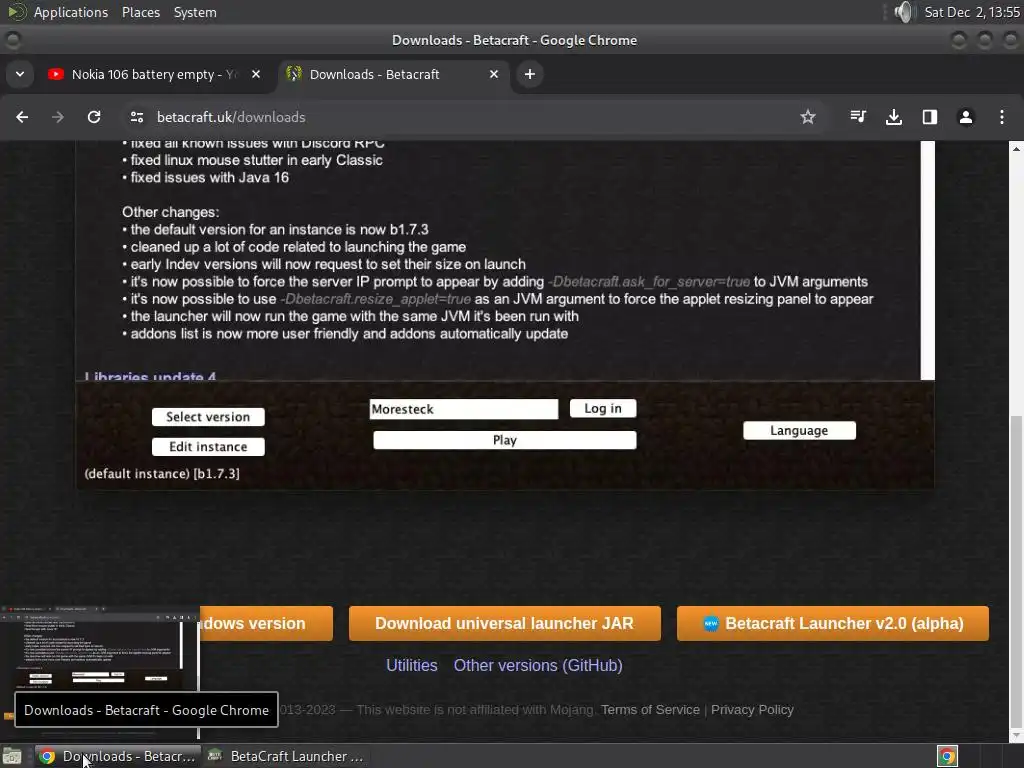
Task: Open the System menu
Action: [x=195, y=12]
